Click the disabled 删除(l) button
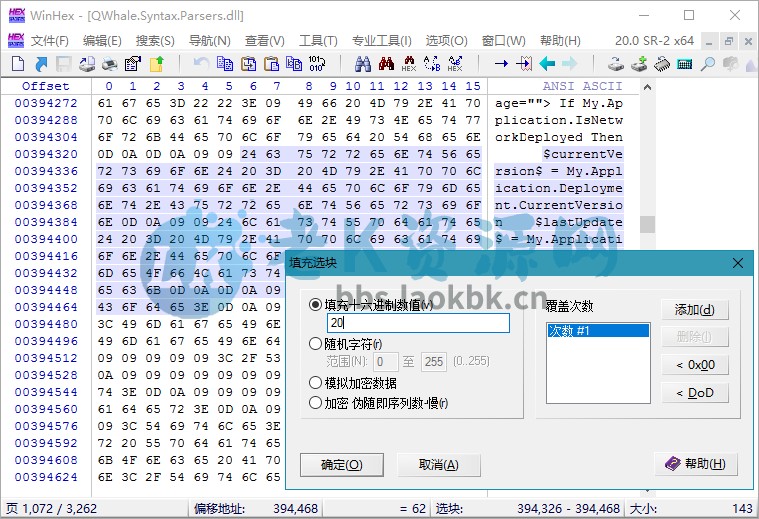Screen dimensions: 759x519 [x=695, y=336]
